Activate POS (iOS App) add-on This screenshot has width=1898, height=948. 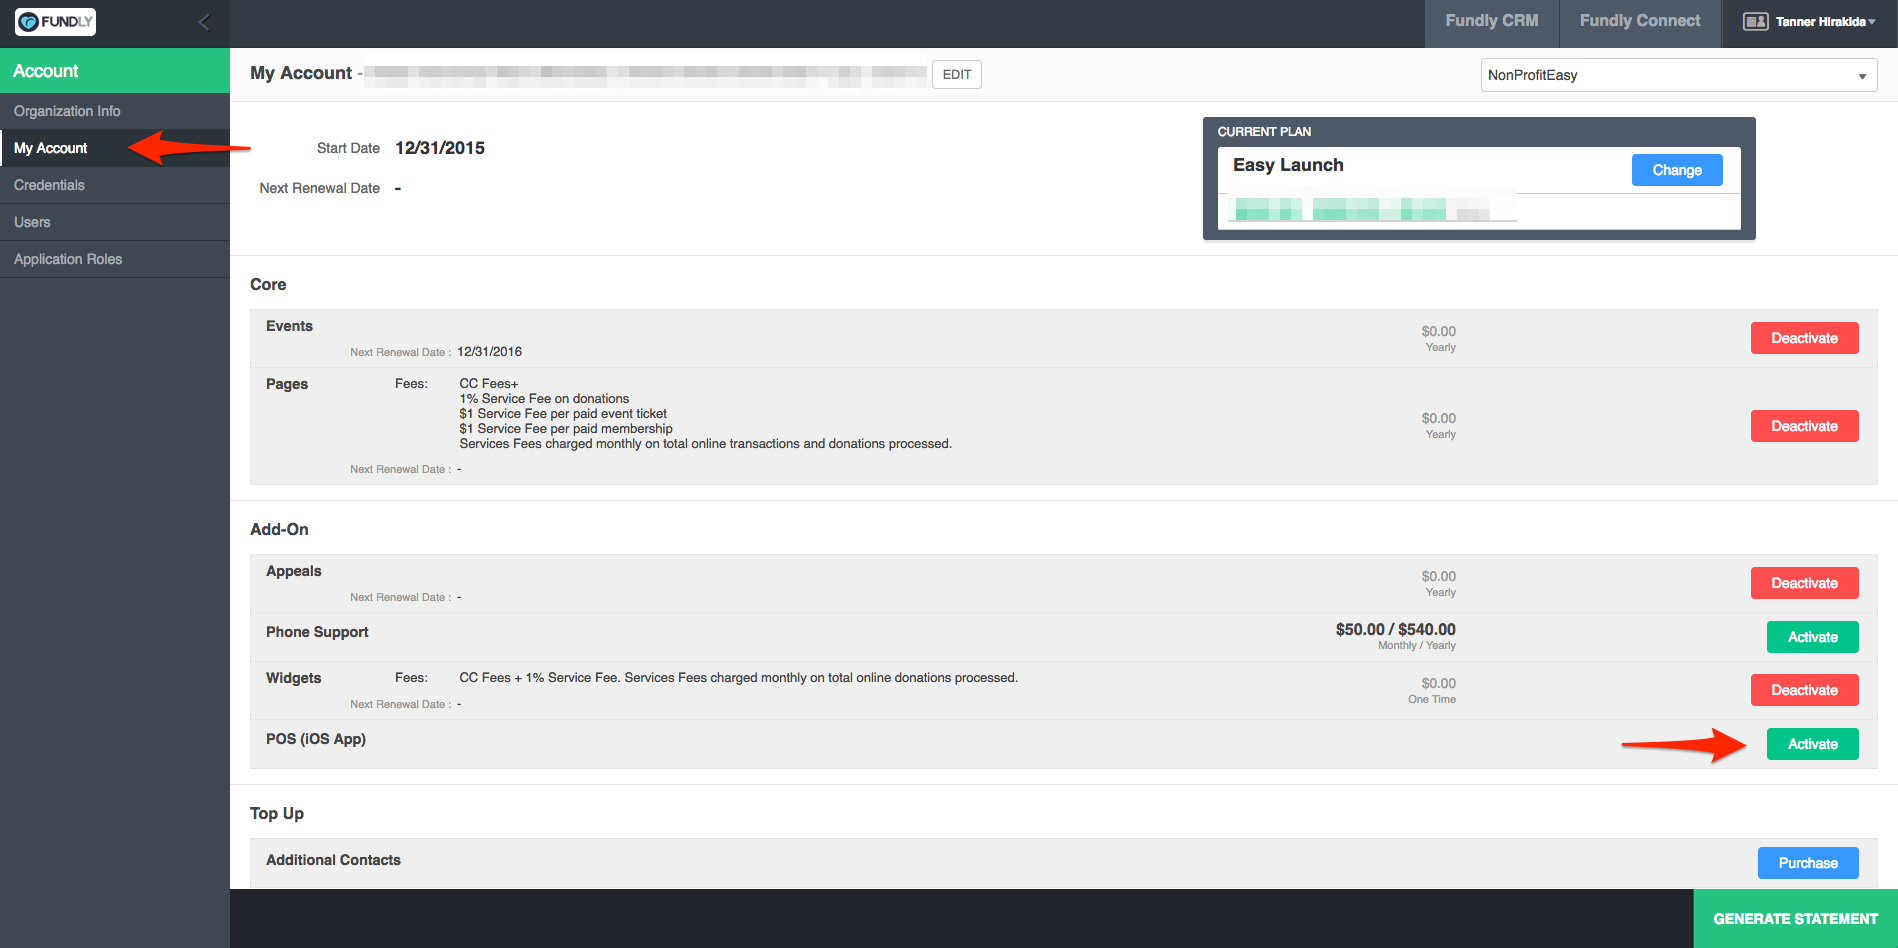click(1812, 744)
